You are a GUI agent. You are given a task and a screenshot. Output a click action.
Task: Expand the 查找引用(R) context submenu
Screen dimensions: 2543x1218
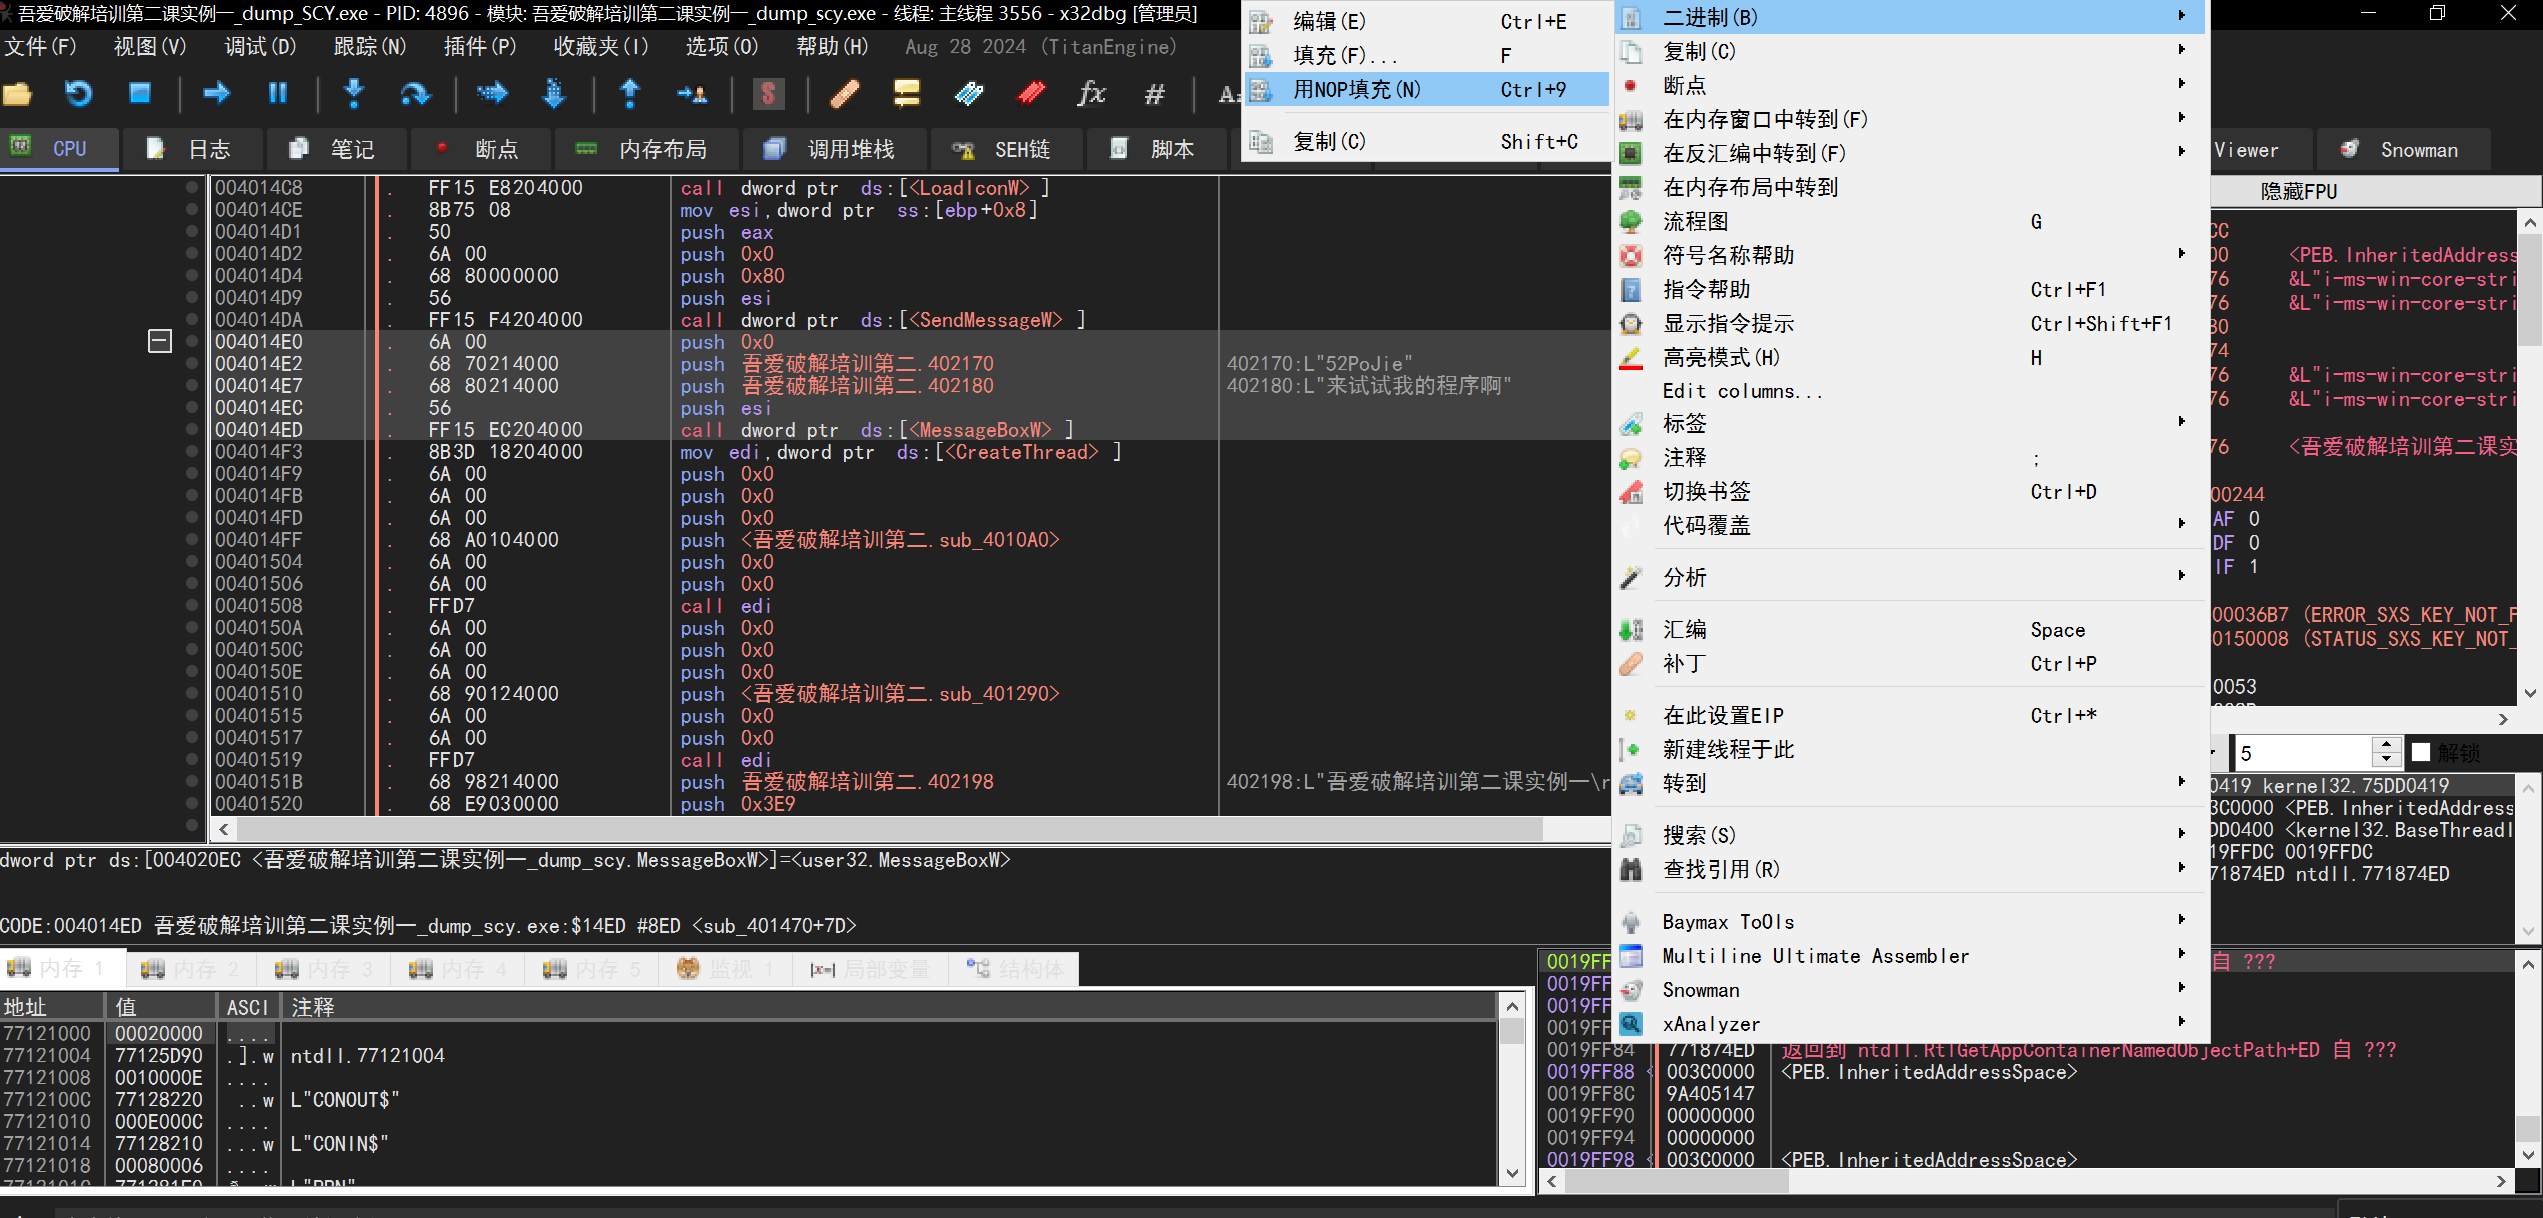coord(1911,869)
